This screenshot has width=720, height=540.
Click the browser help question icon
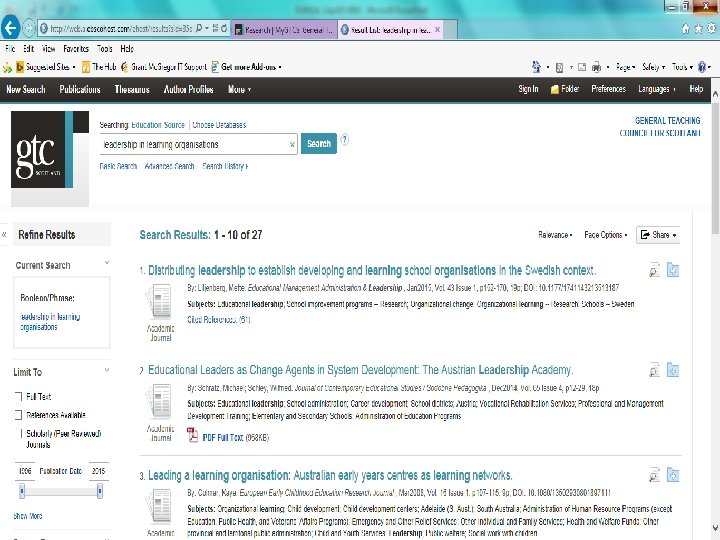point(701,67)
